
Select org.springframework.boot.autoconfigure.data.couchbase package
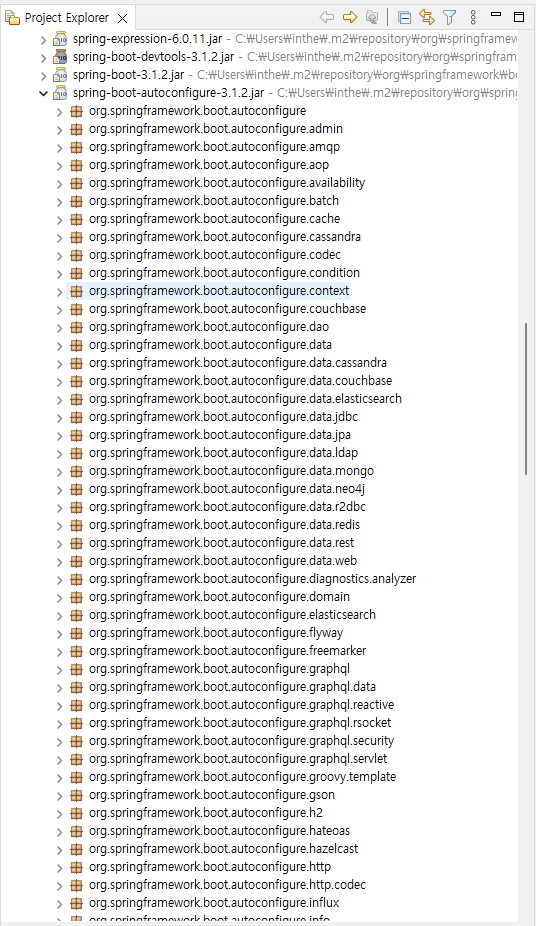[x=240, y=381]
